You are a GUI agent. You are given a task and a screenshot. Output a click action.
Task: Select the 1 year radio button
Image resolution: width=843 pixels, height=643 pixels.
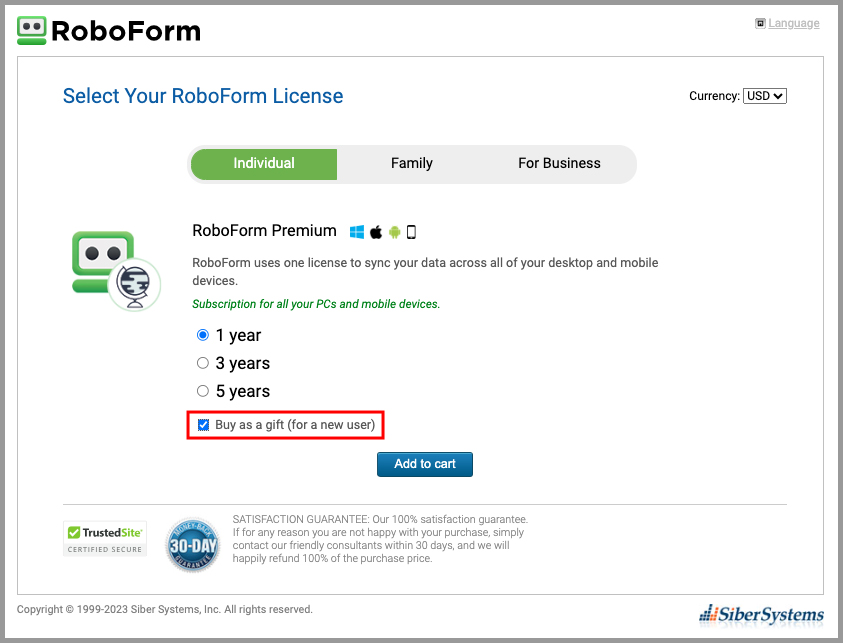(203, 335)
